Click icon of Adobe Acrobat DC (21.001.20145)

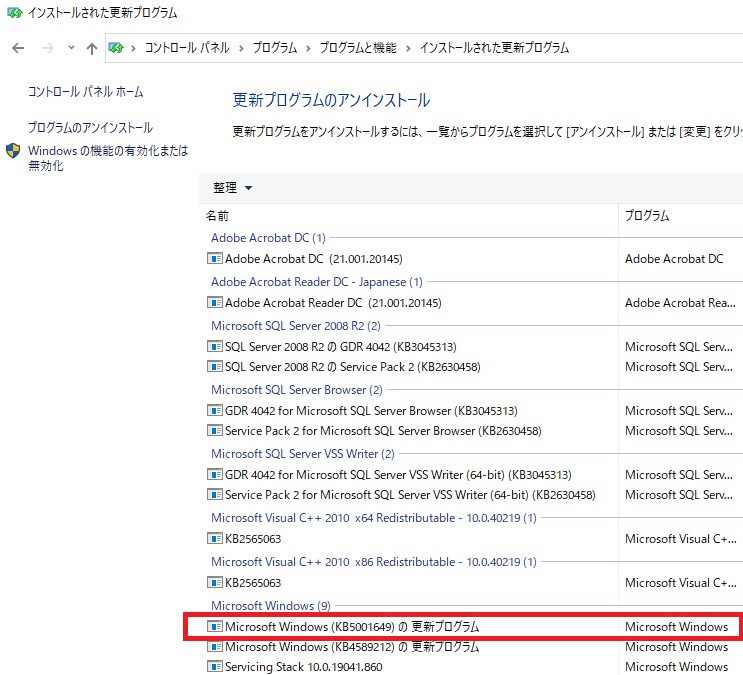coord(215,258)
